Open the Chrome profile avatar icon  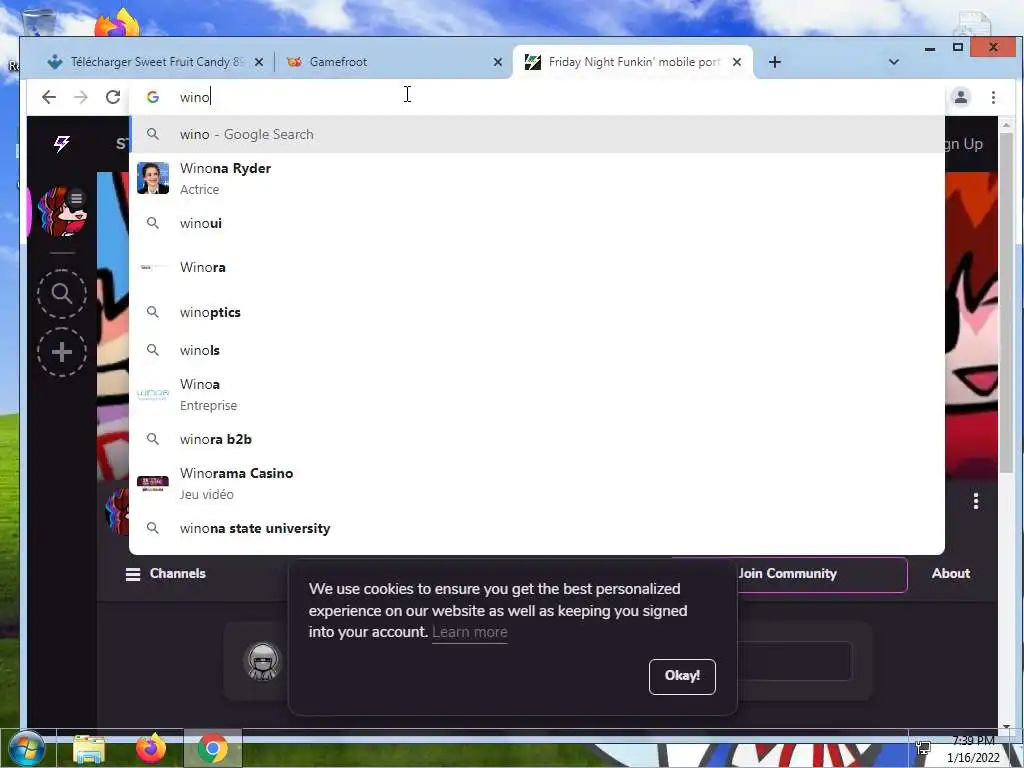click(961, 97)
